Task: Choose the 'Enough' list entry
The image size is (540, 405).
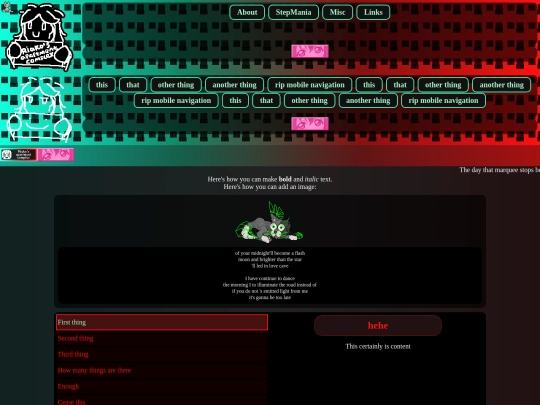Action: (162, 386)
